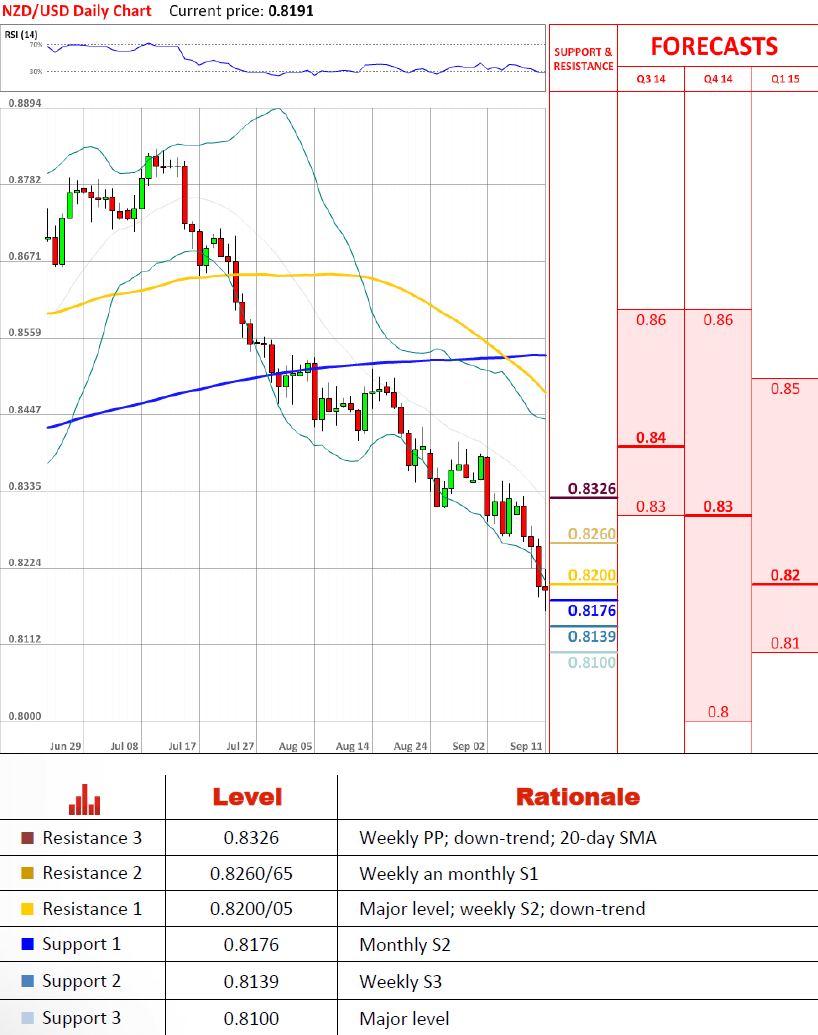The image size is (818, 1035).
Task: Click the 'Support 1' row label
Action: (x=81, y=945)
